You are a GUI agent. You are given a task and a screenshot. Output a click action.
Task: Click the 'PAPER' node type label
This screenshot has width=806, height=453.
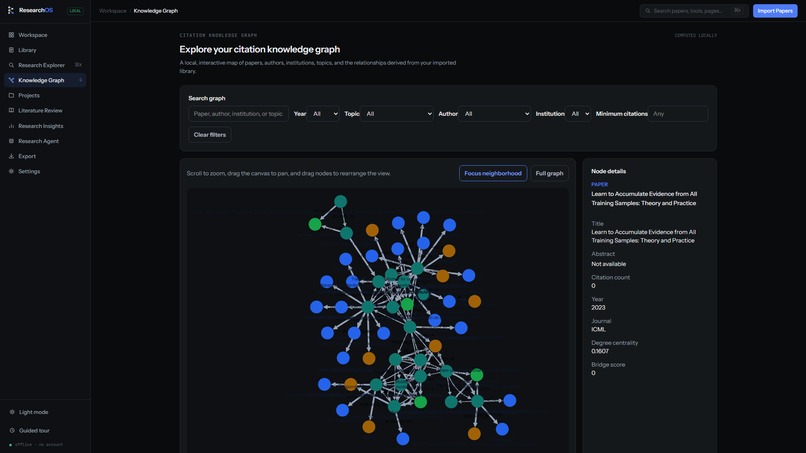click(x=599, y=184)
